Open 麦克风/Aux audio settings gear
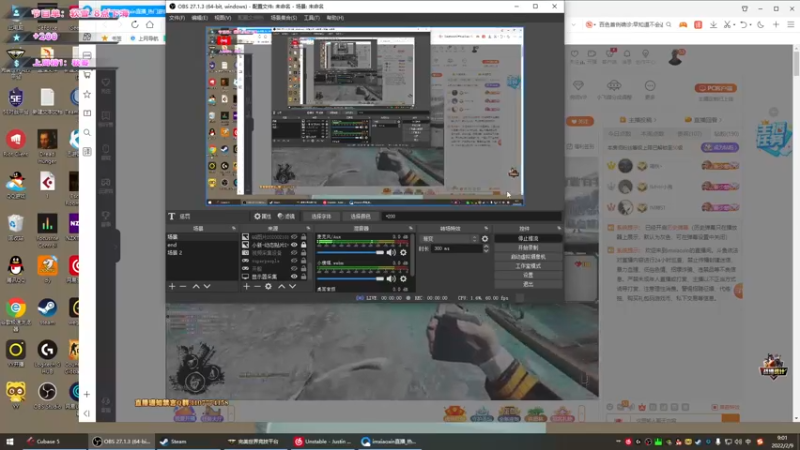Image resolution: width=800 pixels, height=450 pixels. click(x=403, y=253)
